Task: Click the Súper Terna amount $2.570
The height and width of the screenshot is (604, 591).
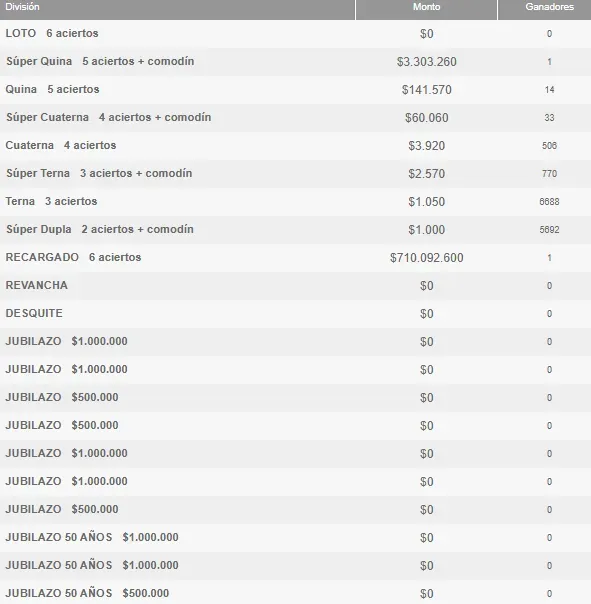Action: (x=426, y=174)
